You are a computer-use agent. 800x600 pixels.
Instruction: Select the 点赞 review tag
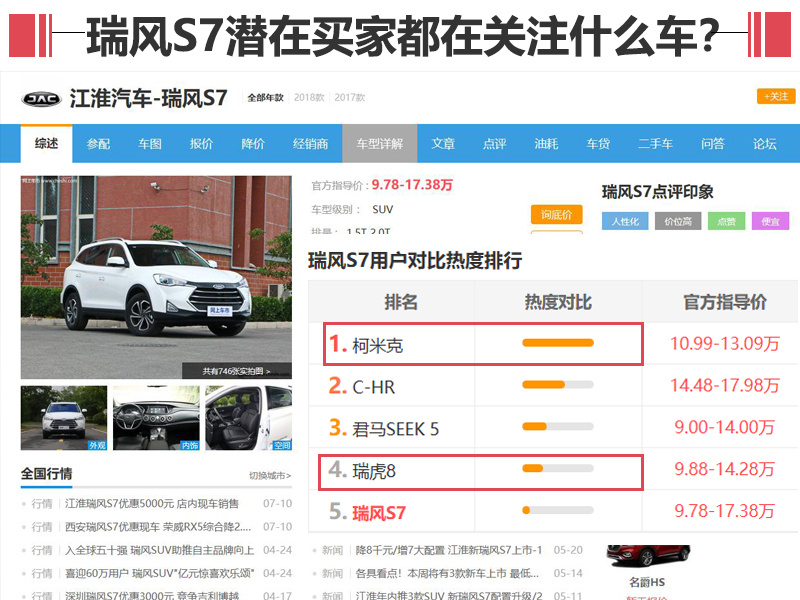point(727,221)
